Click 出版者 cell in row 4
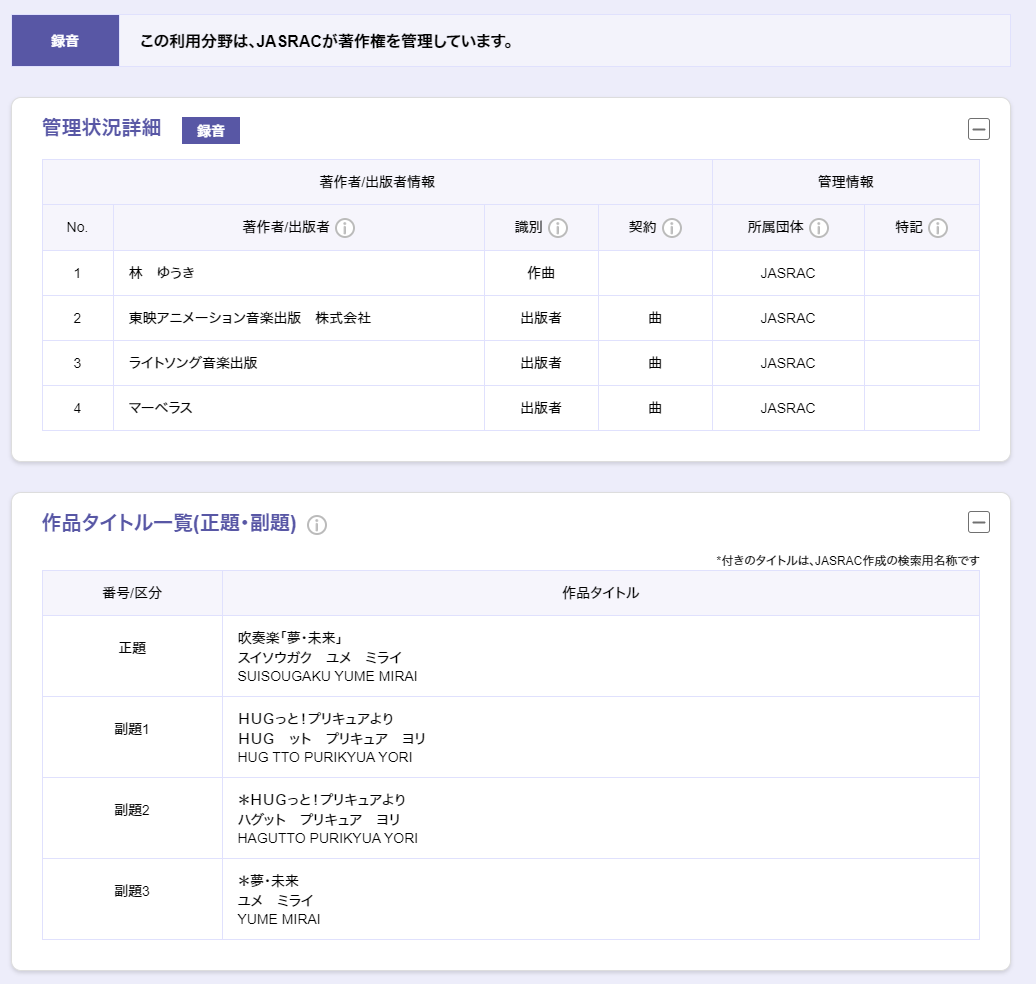 (541, 408)
